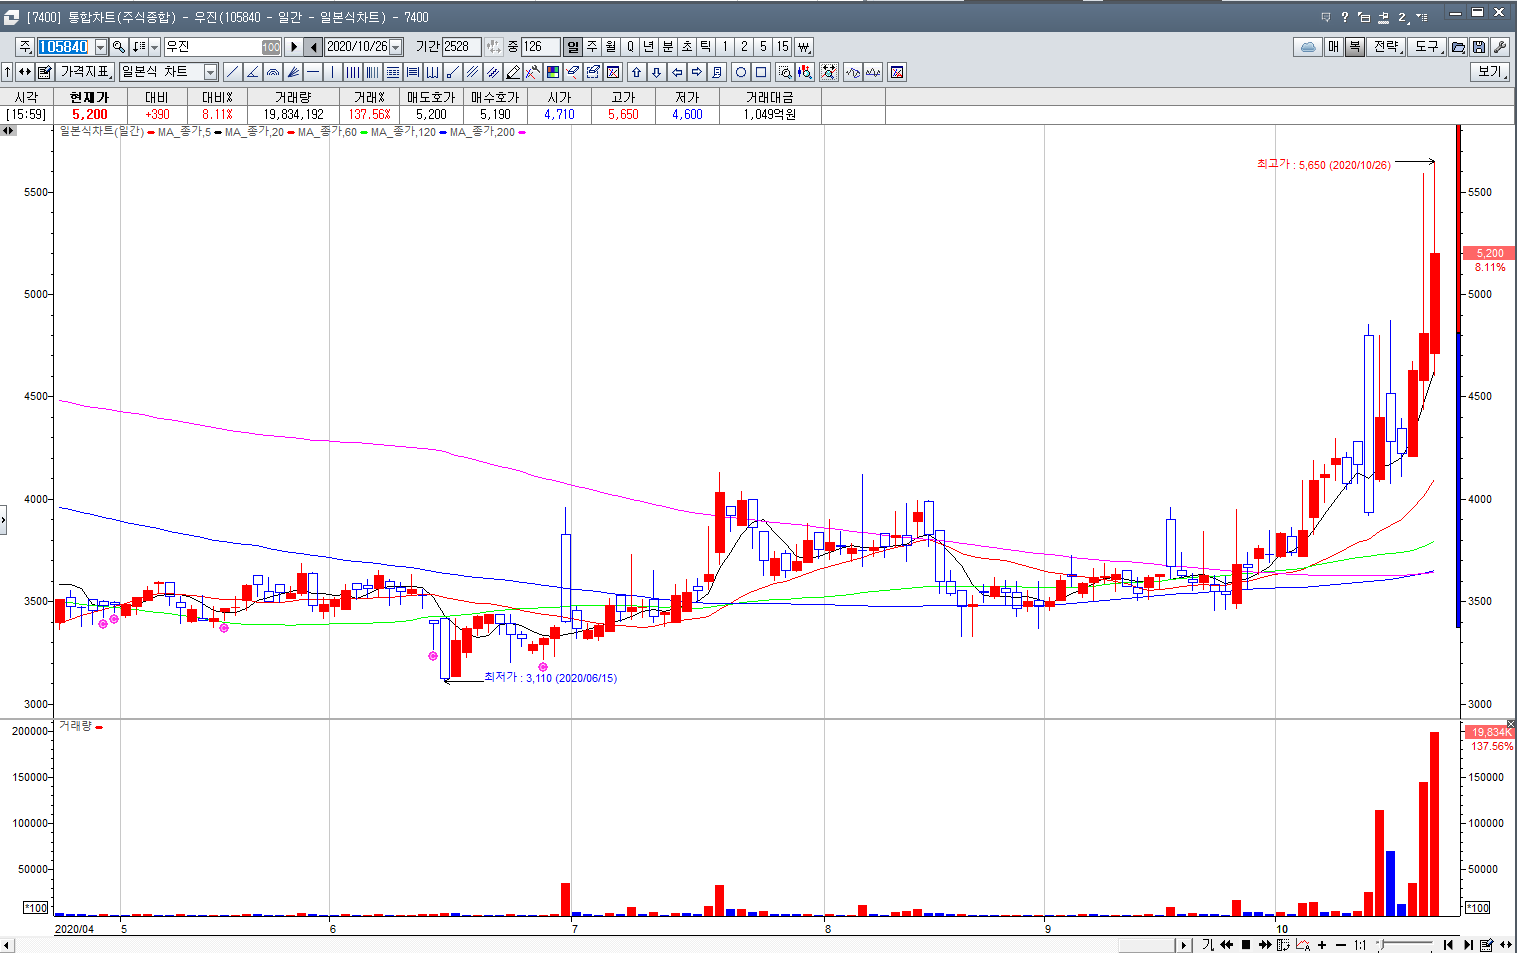Image resolution: width=1517 pixels, height=953 pixels.
Task: Select the trend line drawing tool
Action: point(232,72)
